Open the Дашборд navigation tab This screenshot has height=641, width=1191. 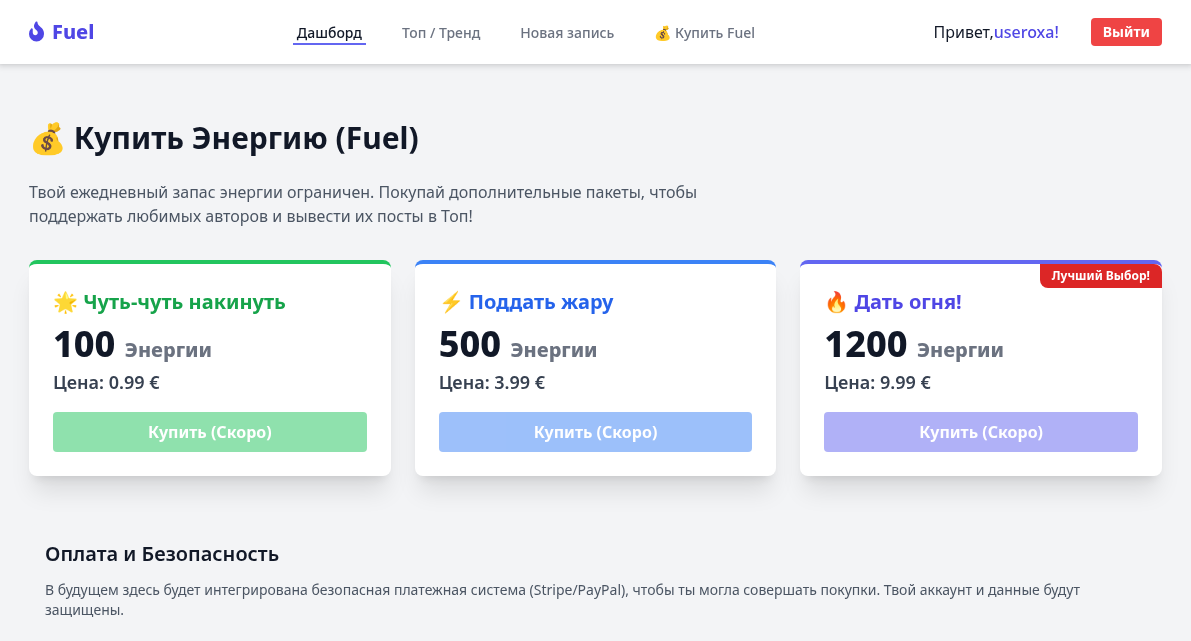click(x=329, y=33)
